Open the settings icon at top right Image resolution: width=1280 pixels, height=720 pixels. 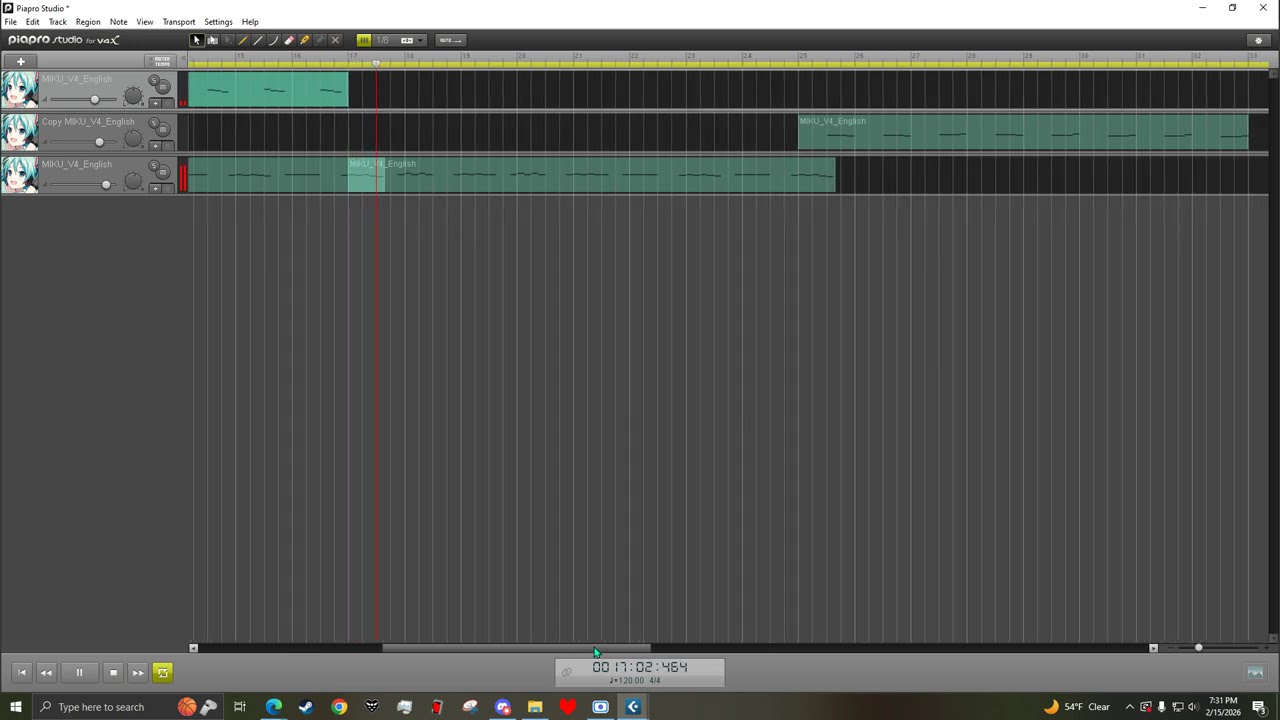coord(1258,40)
